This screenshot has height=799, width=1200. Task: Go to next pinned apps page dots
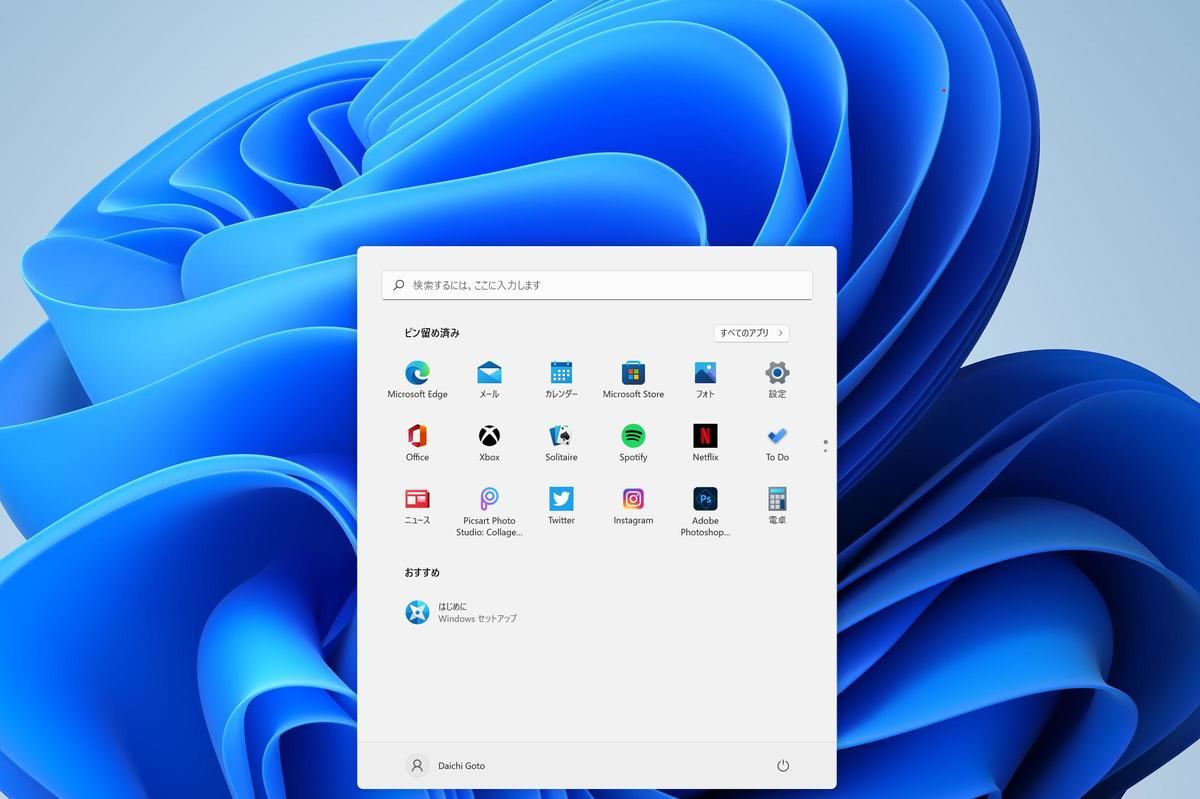tap(825, 446)
